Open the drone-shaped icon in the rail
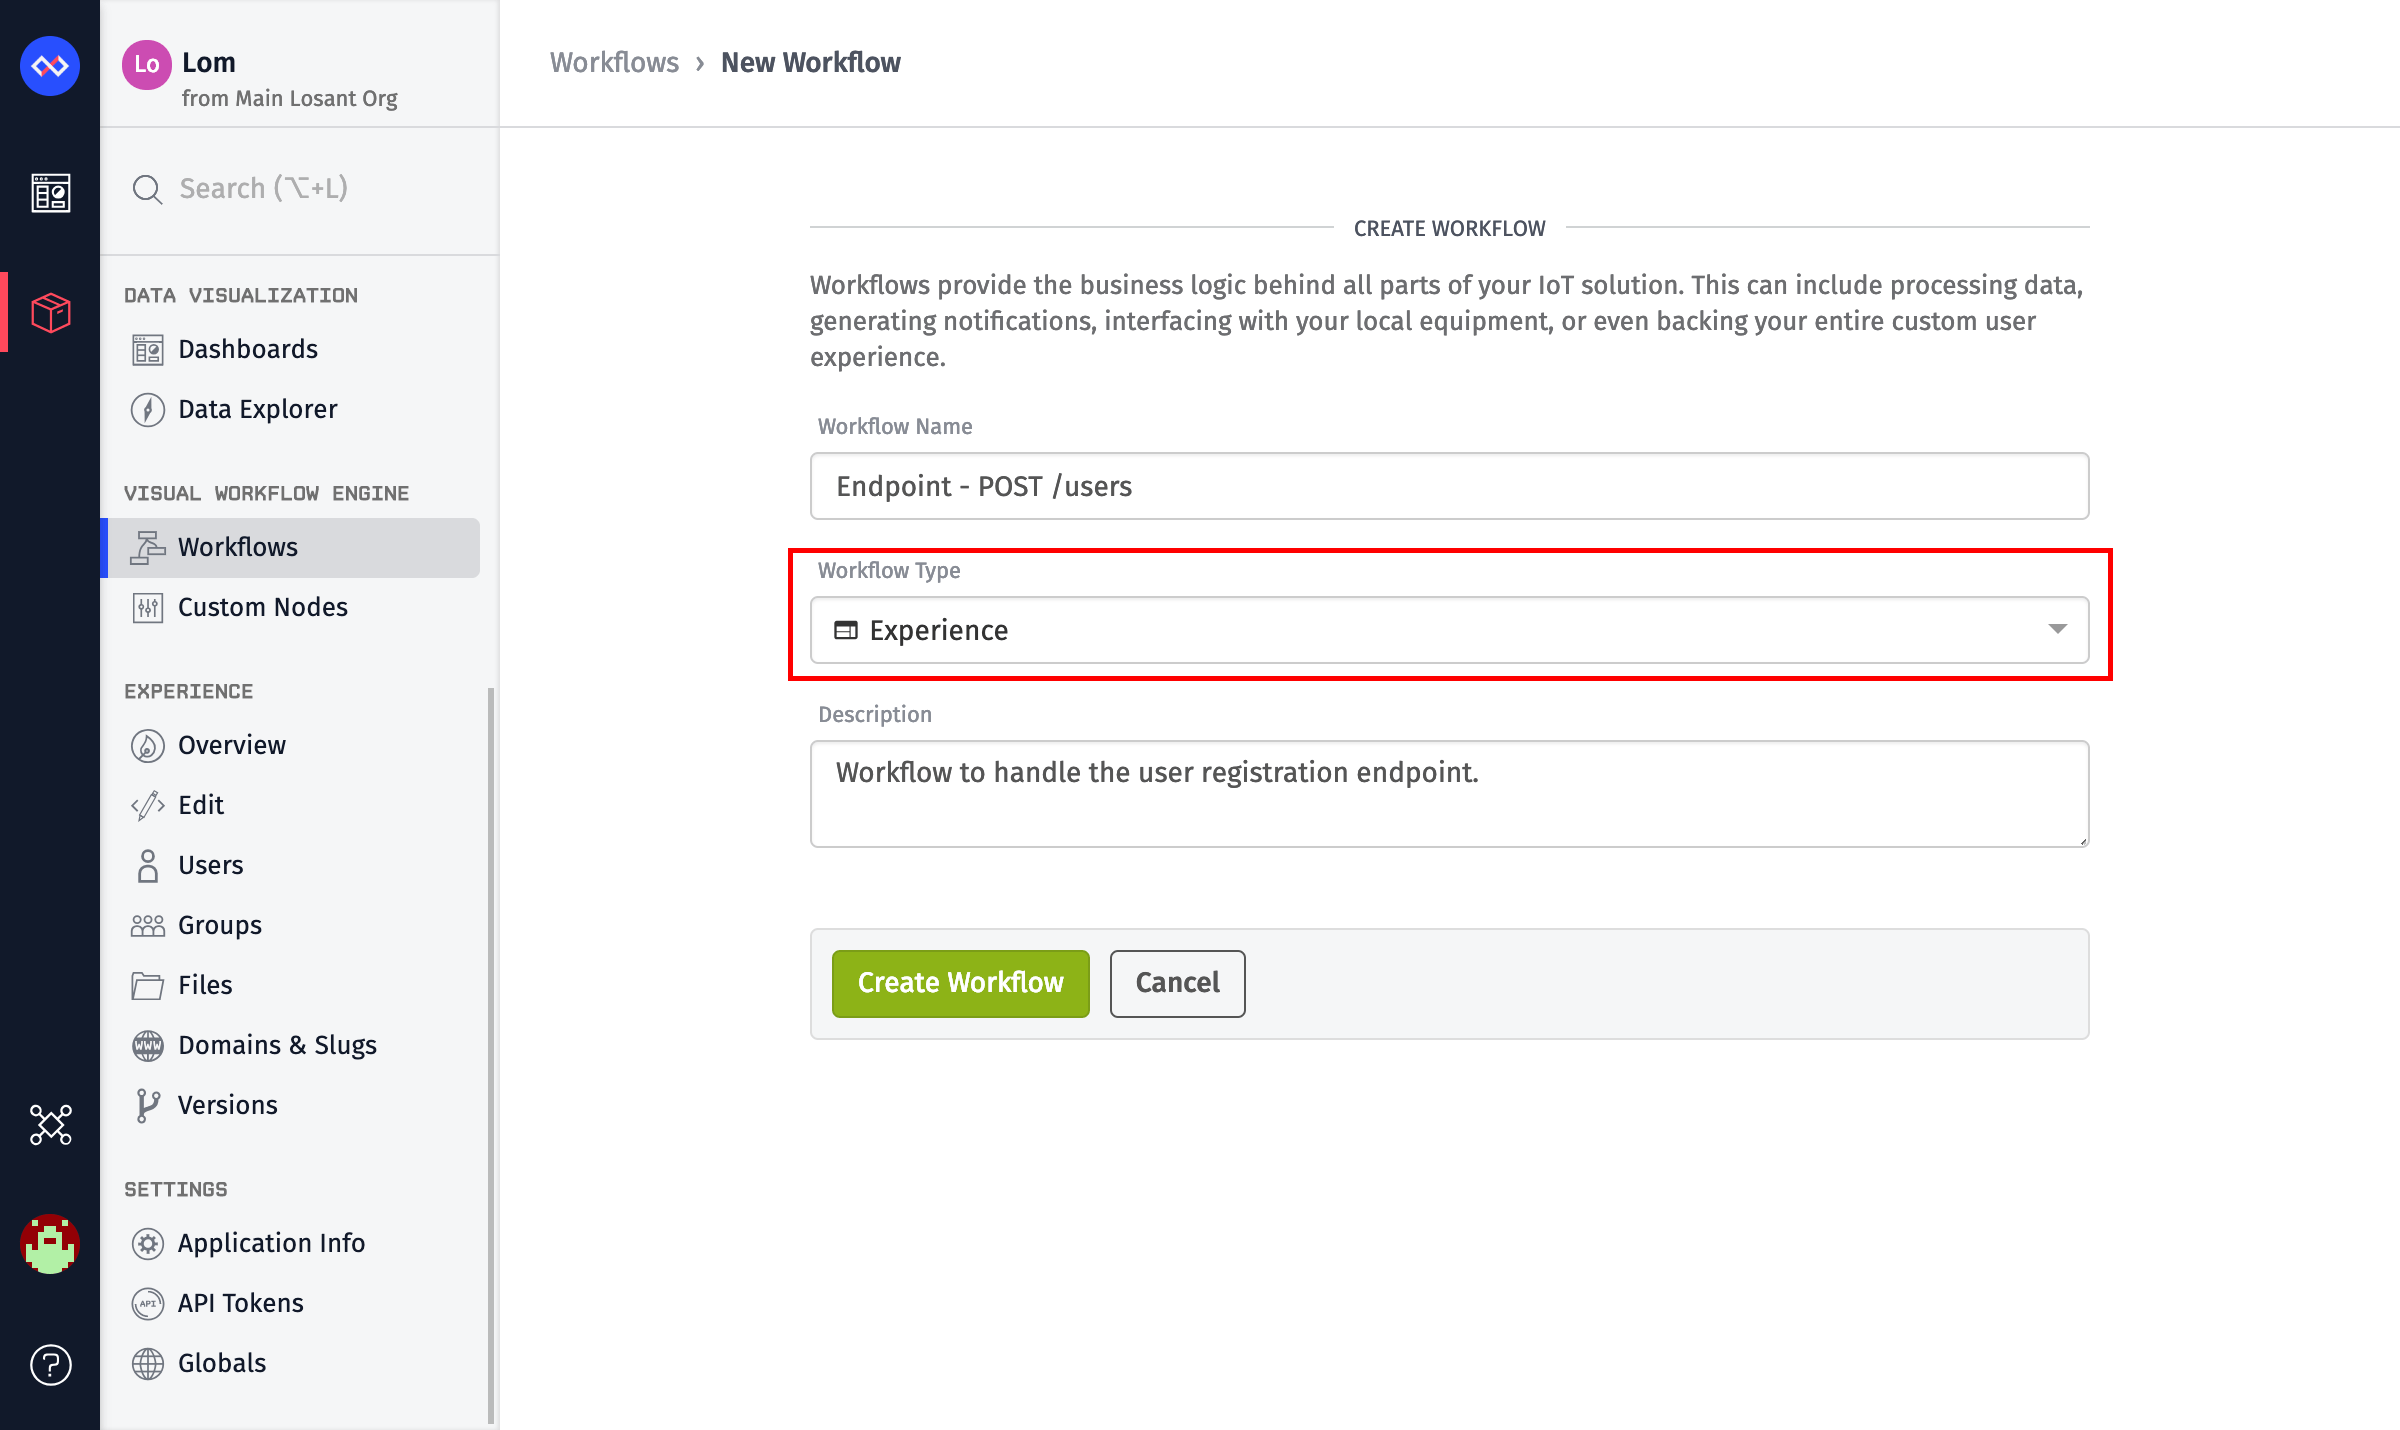 coord(51,1125)
